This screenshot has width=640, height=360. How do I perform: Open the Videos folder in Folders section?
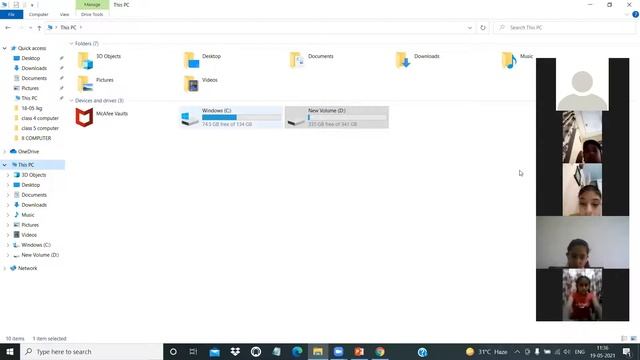click(191, 84)
